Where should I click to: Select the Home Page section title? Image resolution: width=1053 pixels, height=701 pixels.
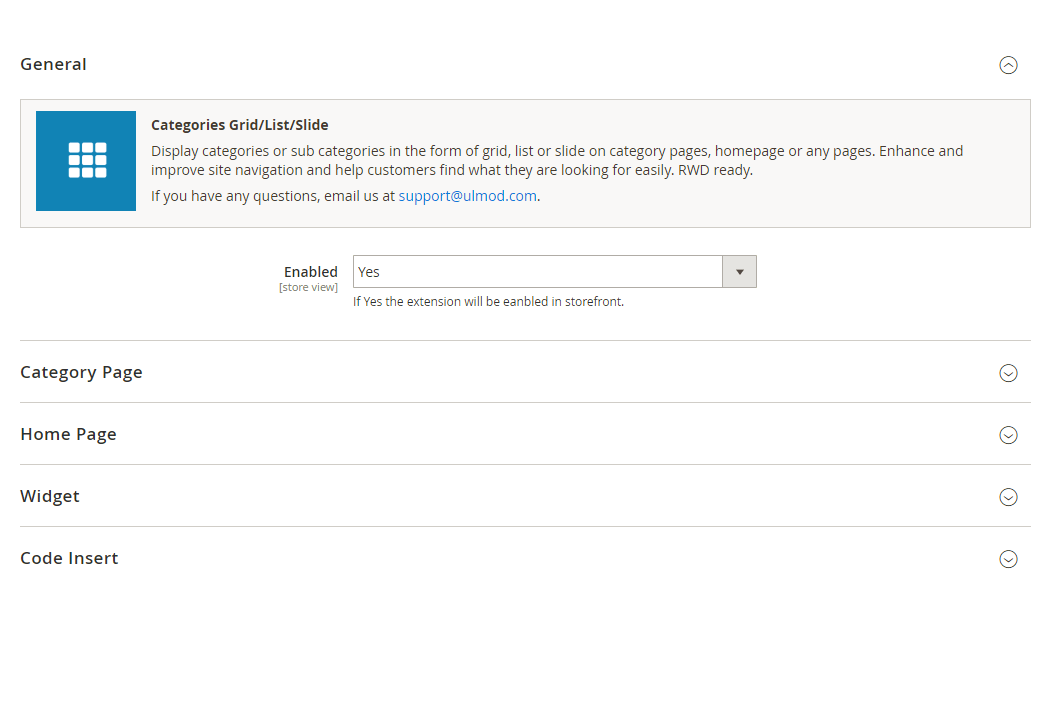(x=68, y=434)
